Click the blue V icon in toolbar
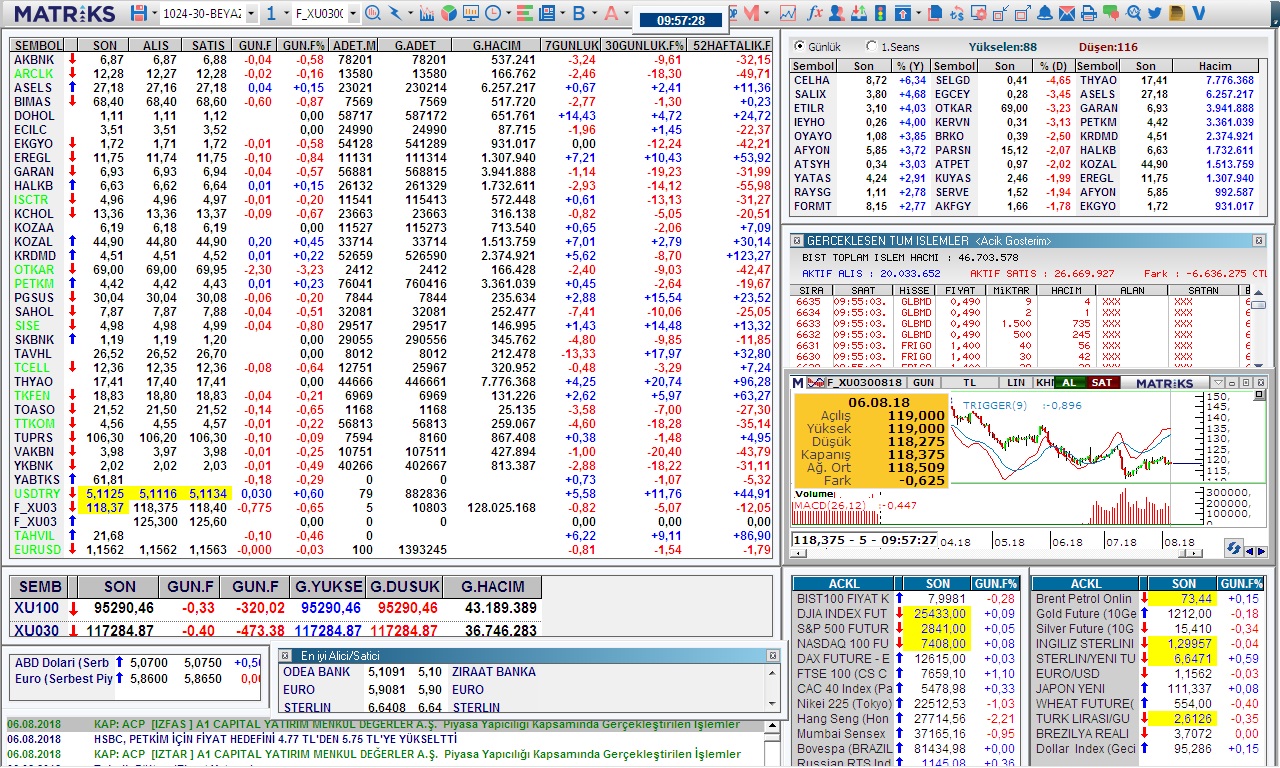Viewport: 1280px width, 768px height. (1198, 13)
